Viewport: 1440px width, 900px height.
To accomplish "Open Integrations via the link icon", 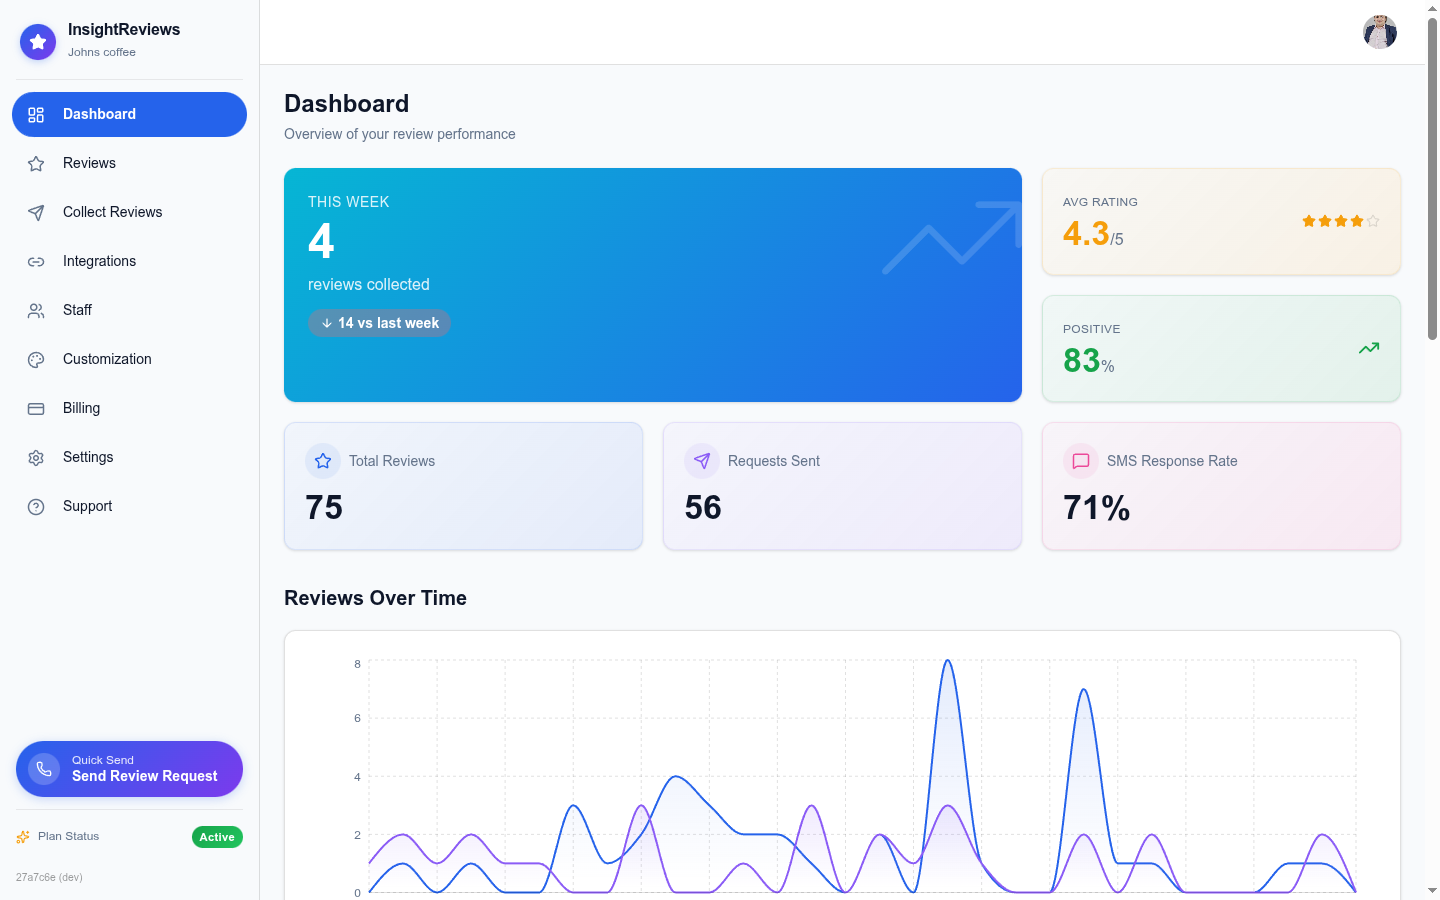I will [36, 261].
